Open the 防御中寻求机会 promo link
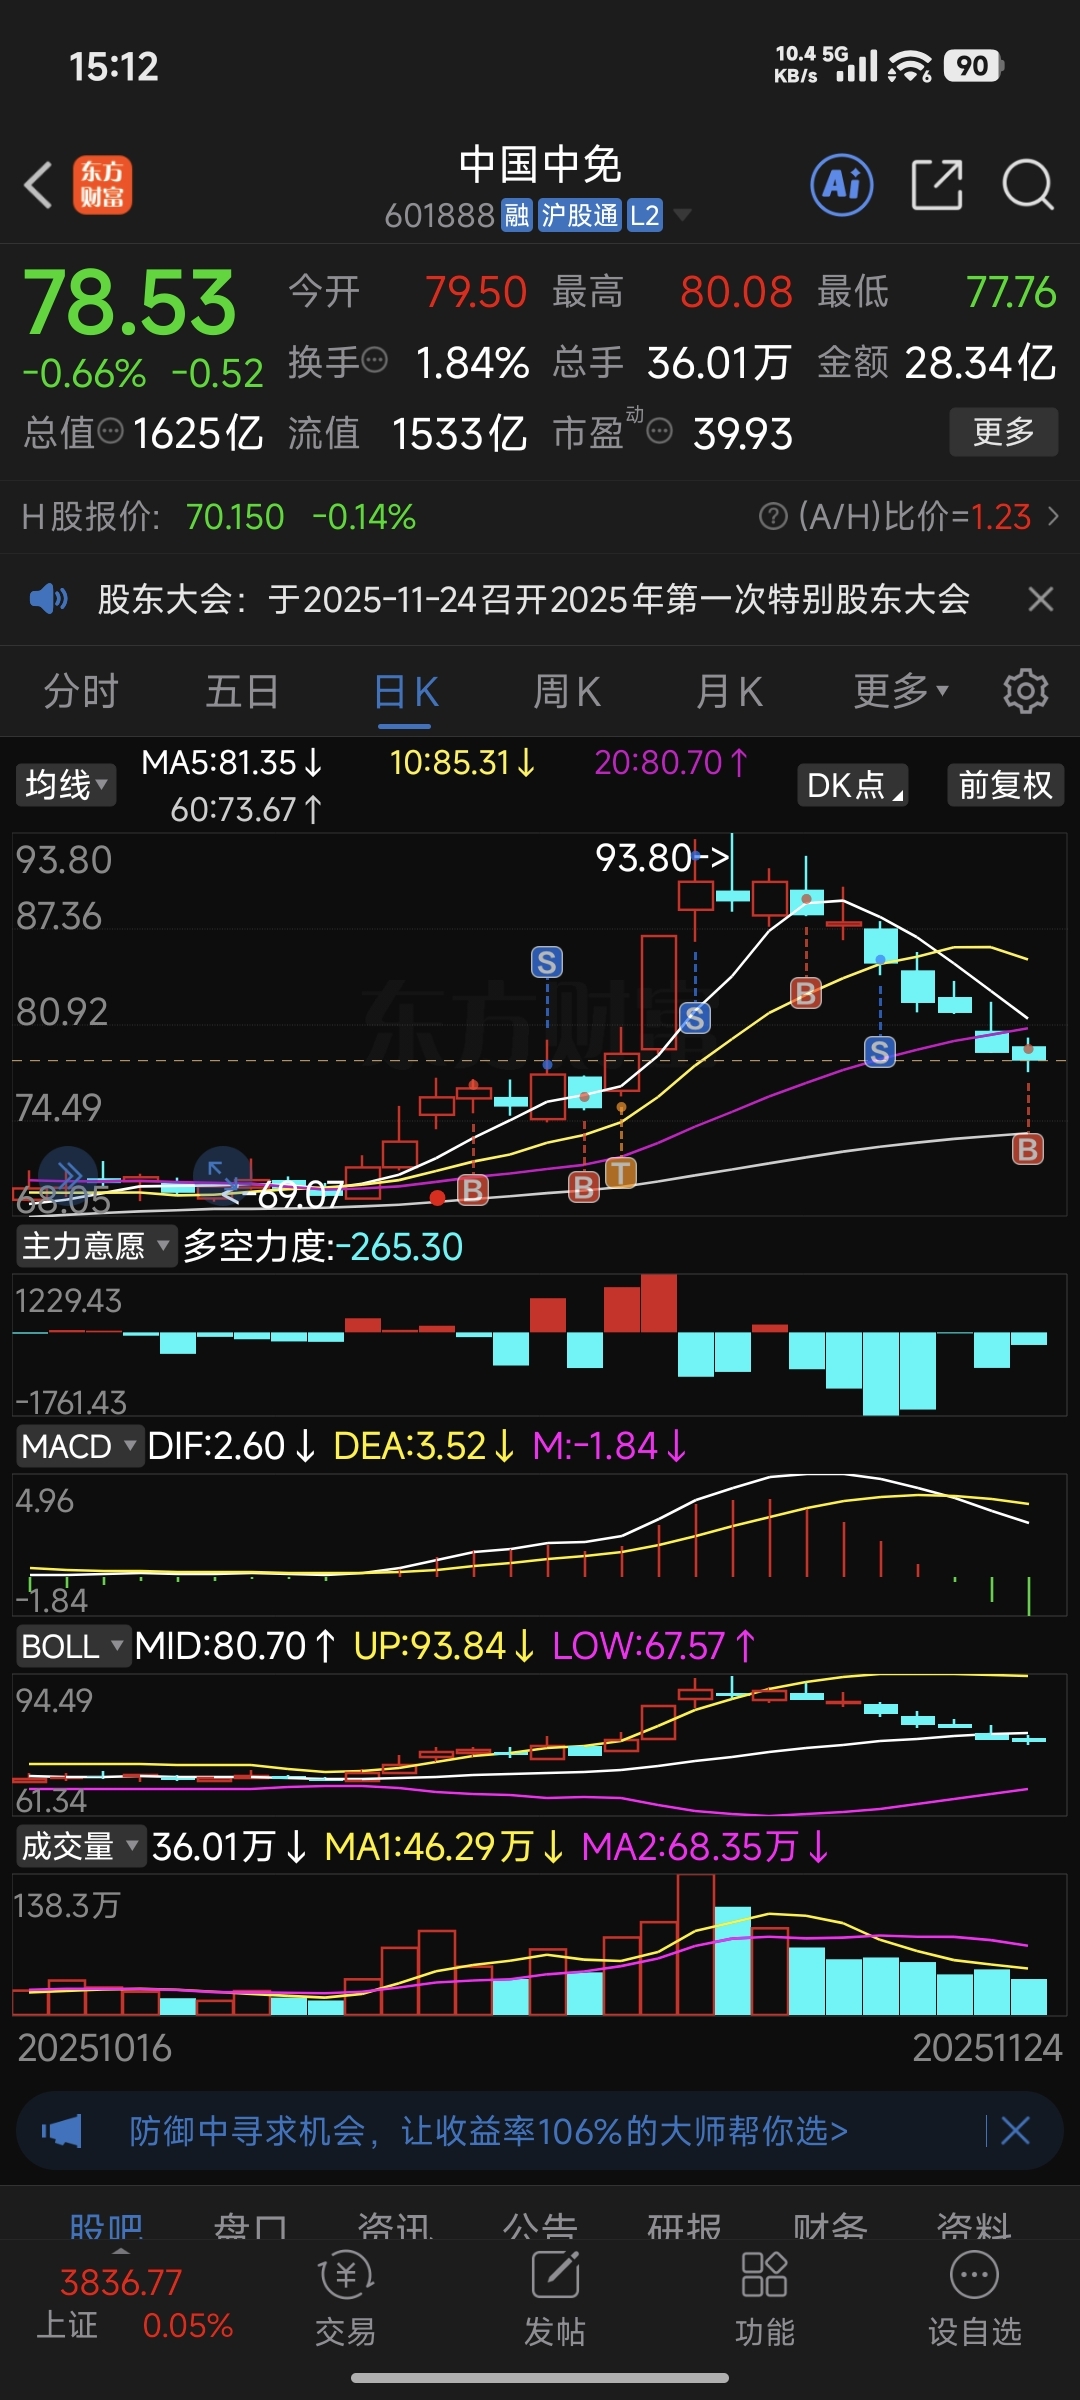 click(488, 2131)
